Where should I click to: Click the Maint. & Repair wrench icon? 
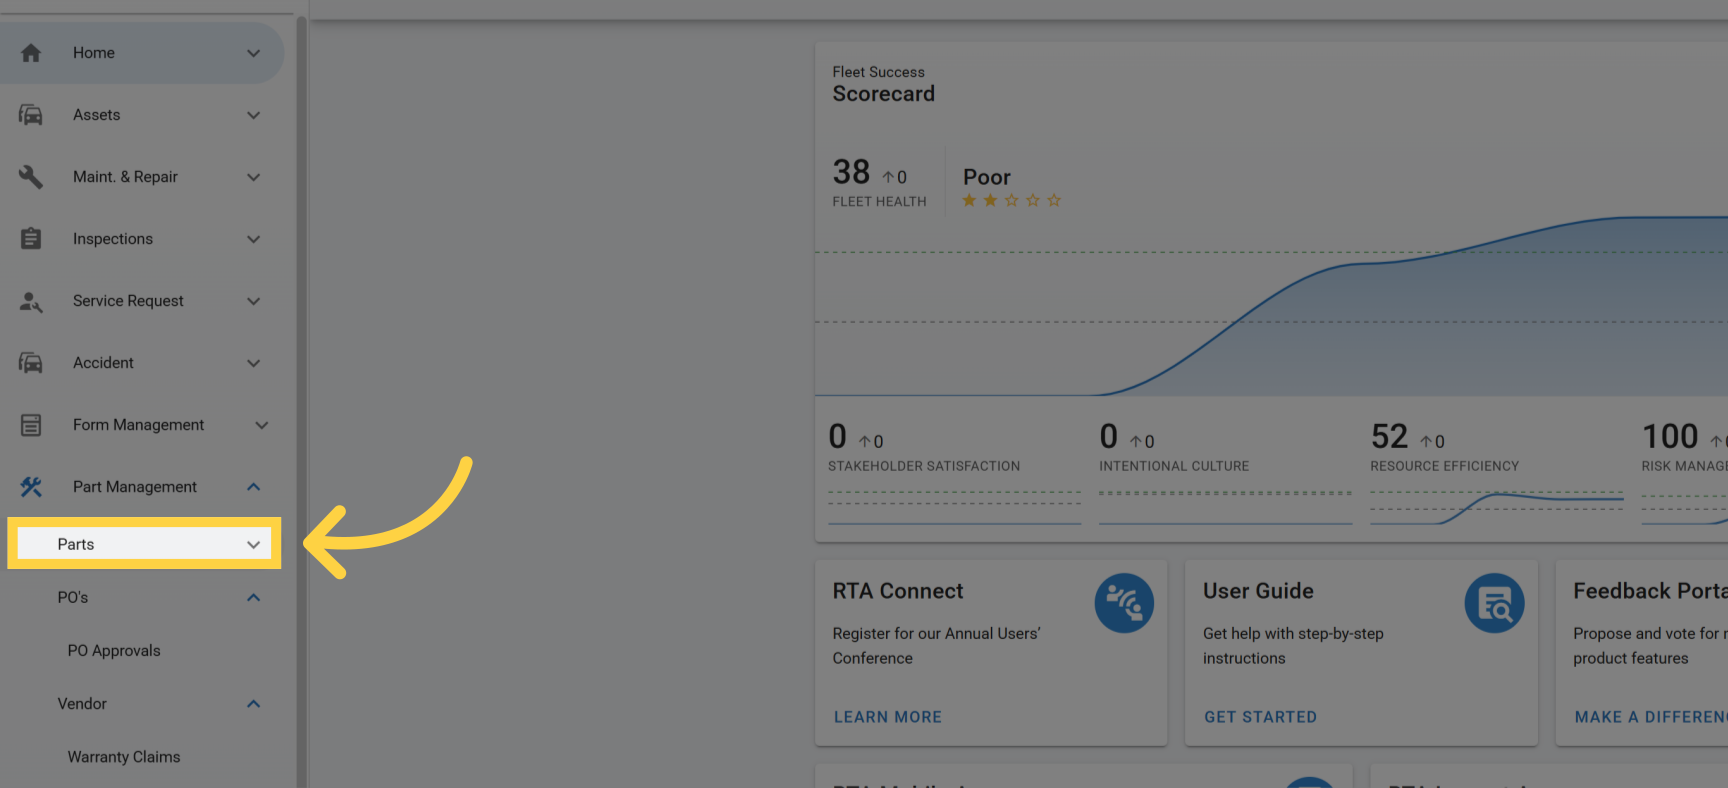[31, 177]
